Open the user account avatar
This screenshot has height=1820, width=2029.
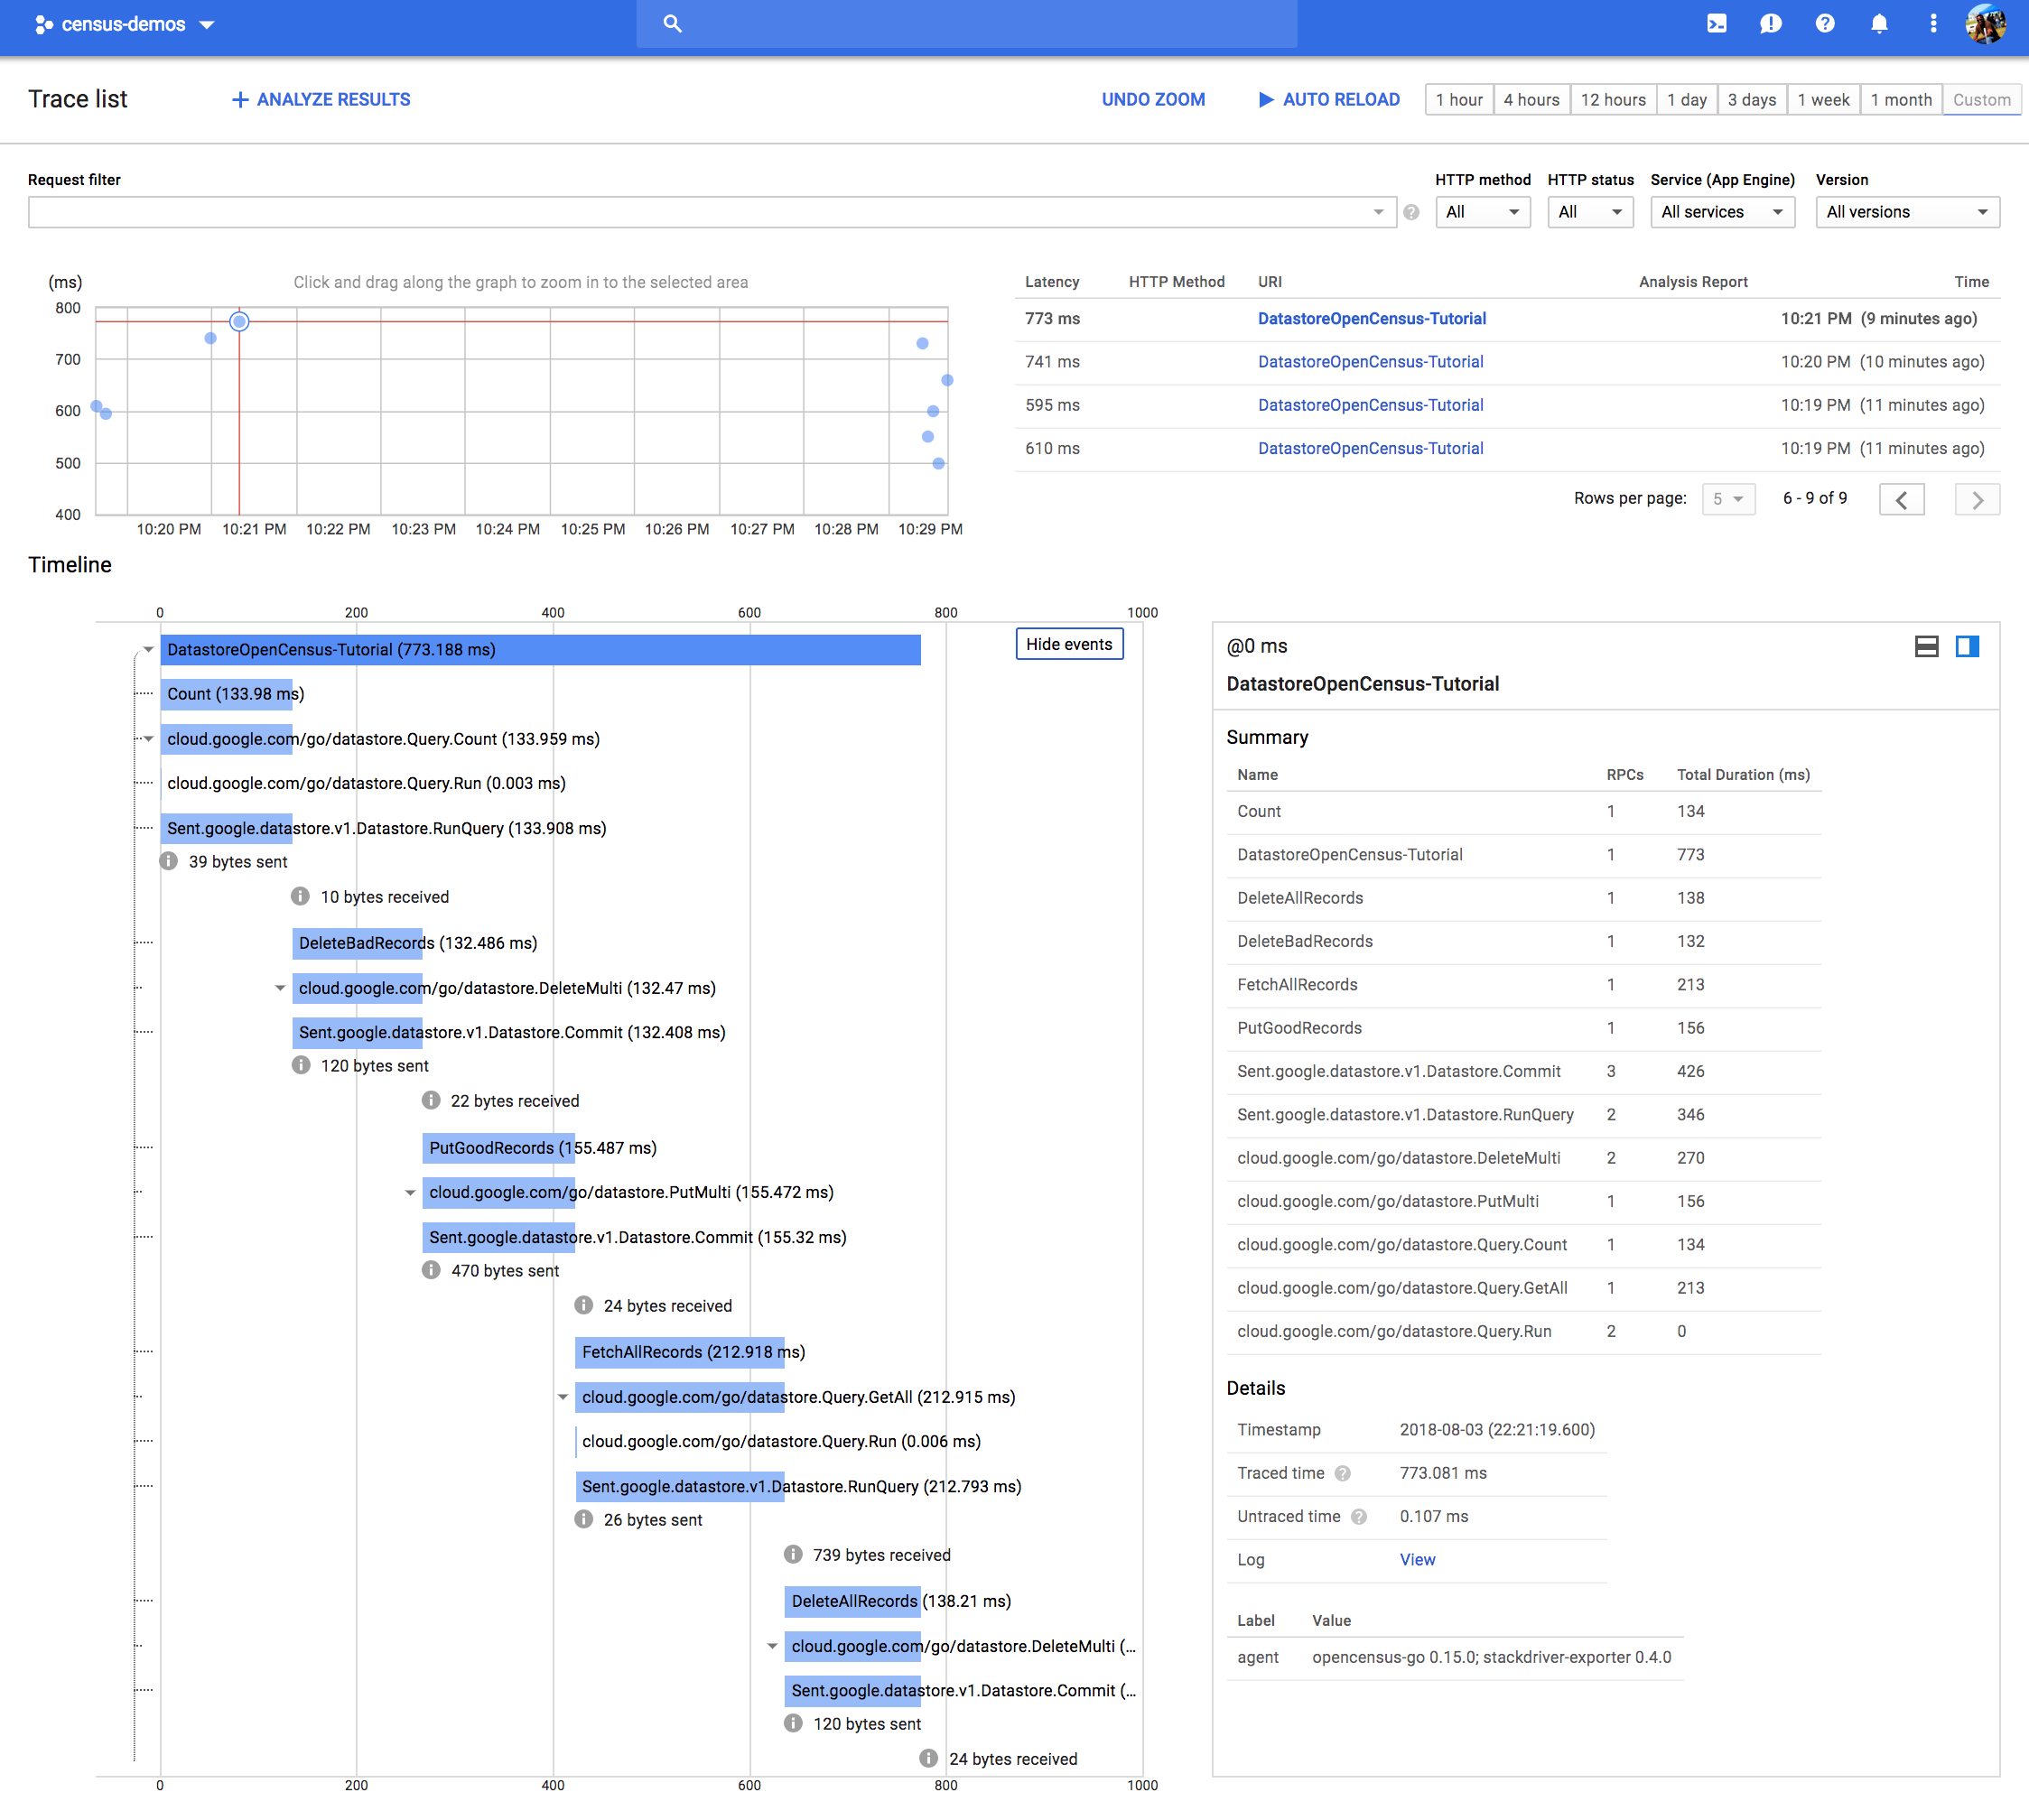[x=1985, y=23]
